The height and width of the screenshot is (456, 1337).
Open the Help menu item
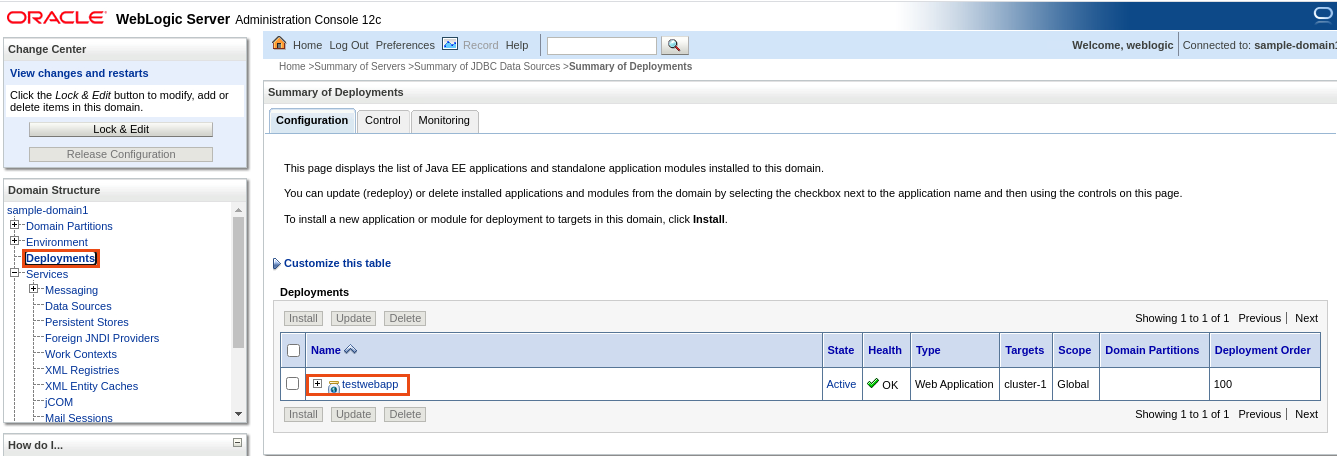(517, 45)
